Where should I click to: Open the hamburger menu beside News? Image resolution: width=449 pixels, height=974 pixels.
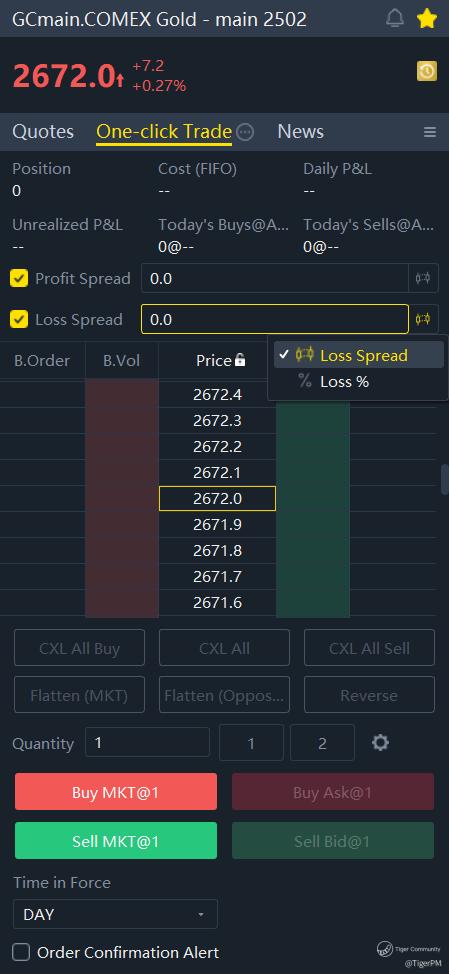(430, 132)
